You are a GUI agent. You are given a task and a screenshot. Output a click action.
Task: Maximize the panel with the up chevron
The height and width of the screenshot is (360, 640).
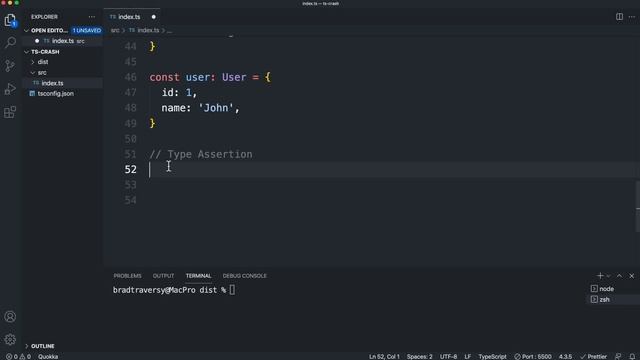[619, 276]
